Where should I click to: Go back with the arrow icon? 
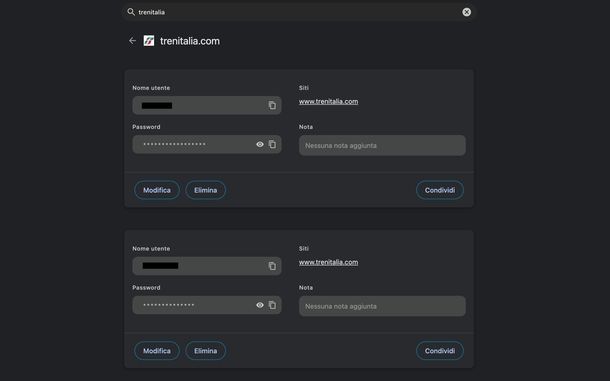click(132, 40)
